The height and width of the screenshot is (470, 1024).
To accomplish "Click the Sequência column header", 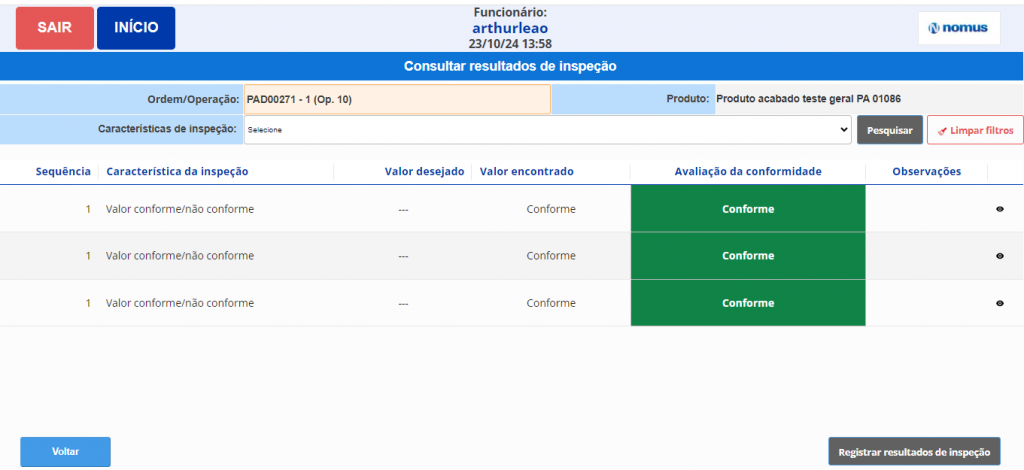I will 63,172.
